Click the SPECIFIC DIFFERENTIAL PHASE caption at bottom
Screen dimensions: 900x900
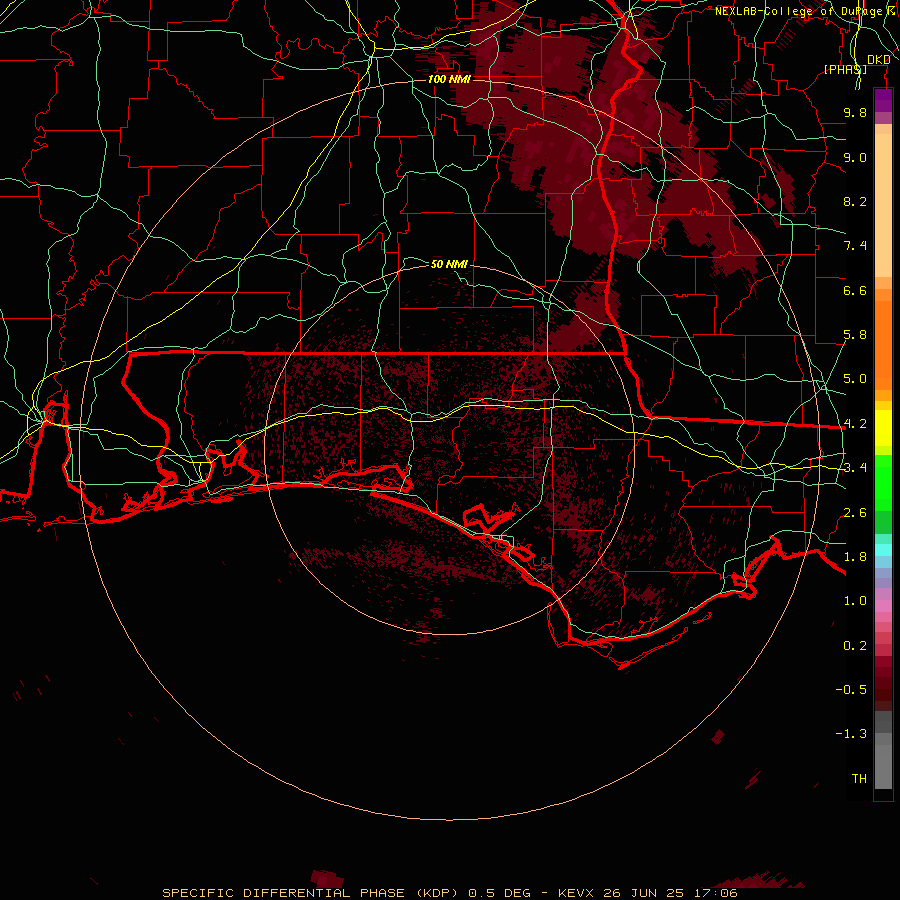(x=449, y=893)
